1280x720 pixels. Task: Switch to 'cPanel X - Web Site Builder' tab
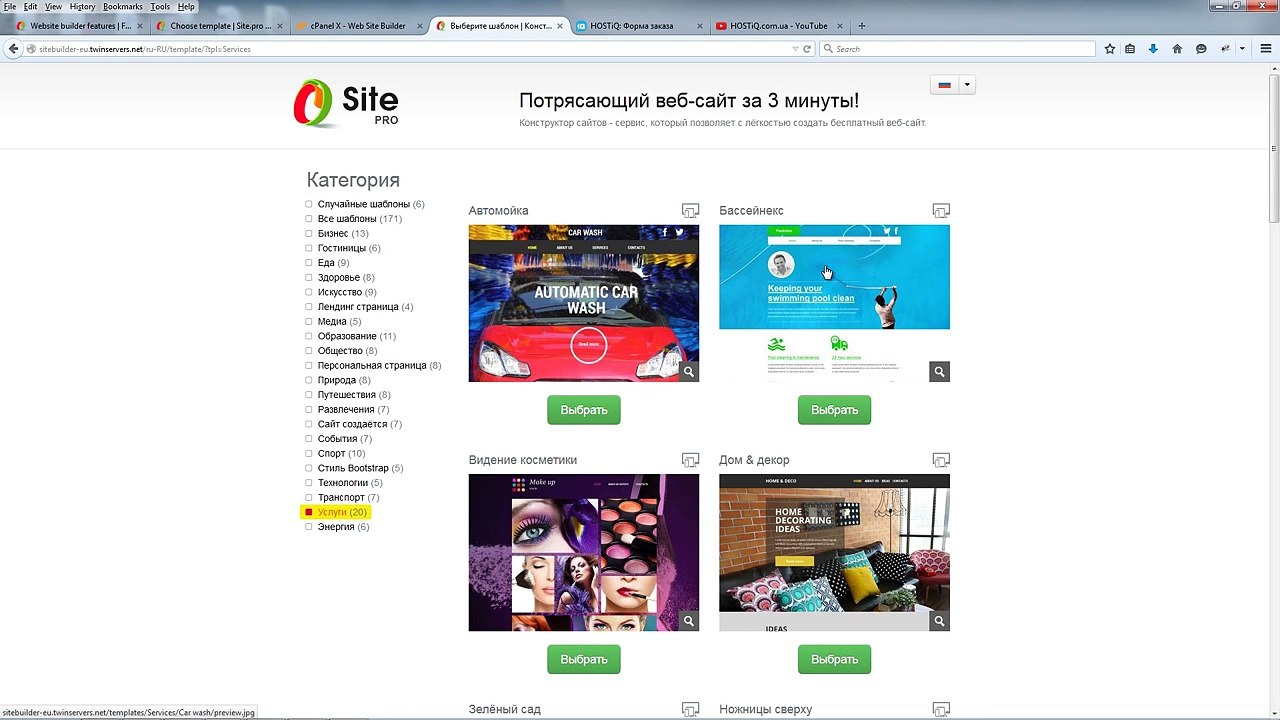click(357, 26)
